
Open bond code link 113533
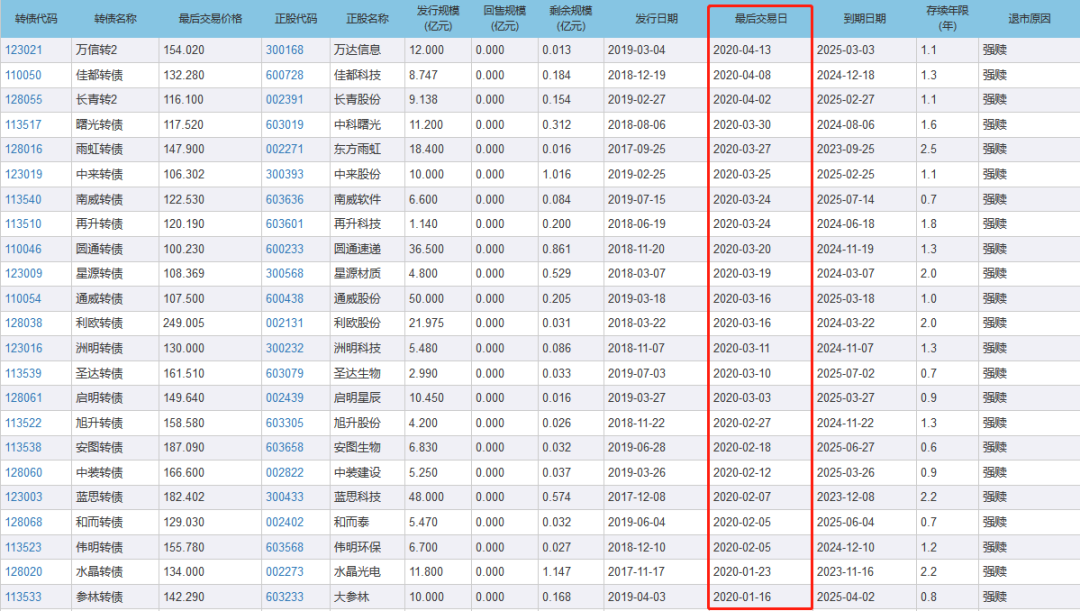click(23, 597)
